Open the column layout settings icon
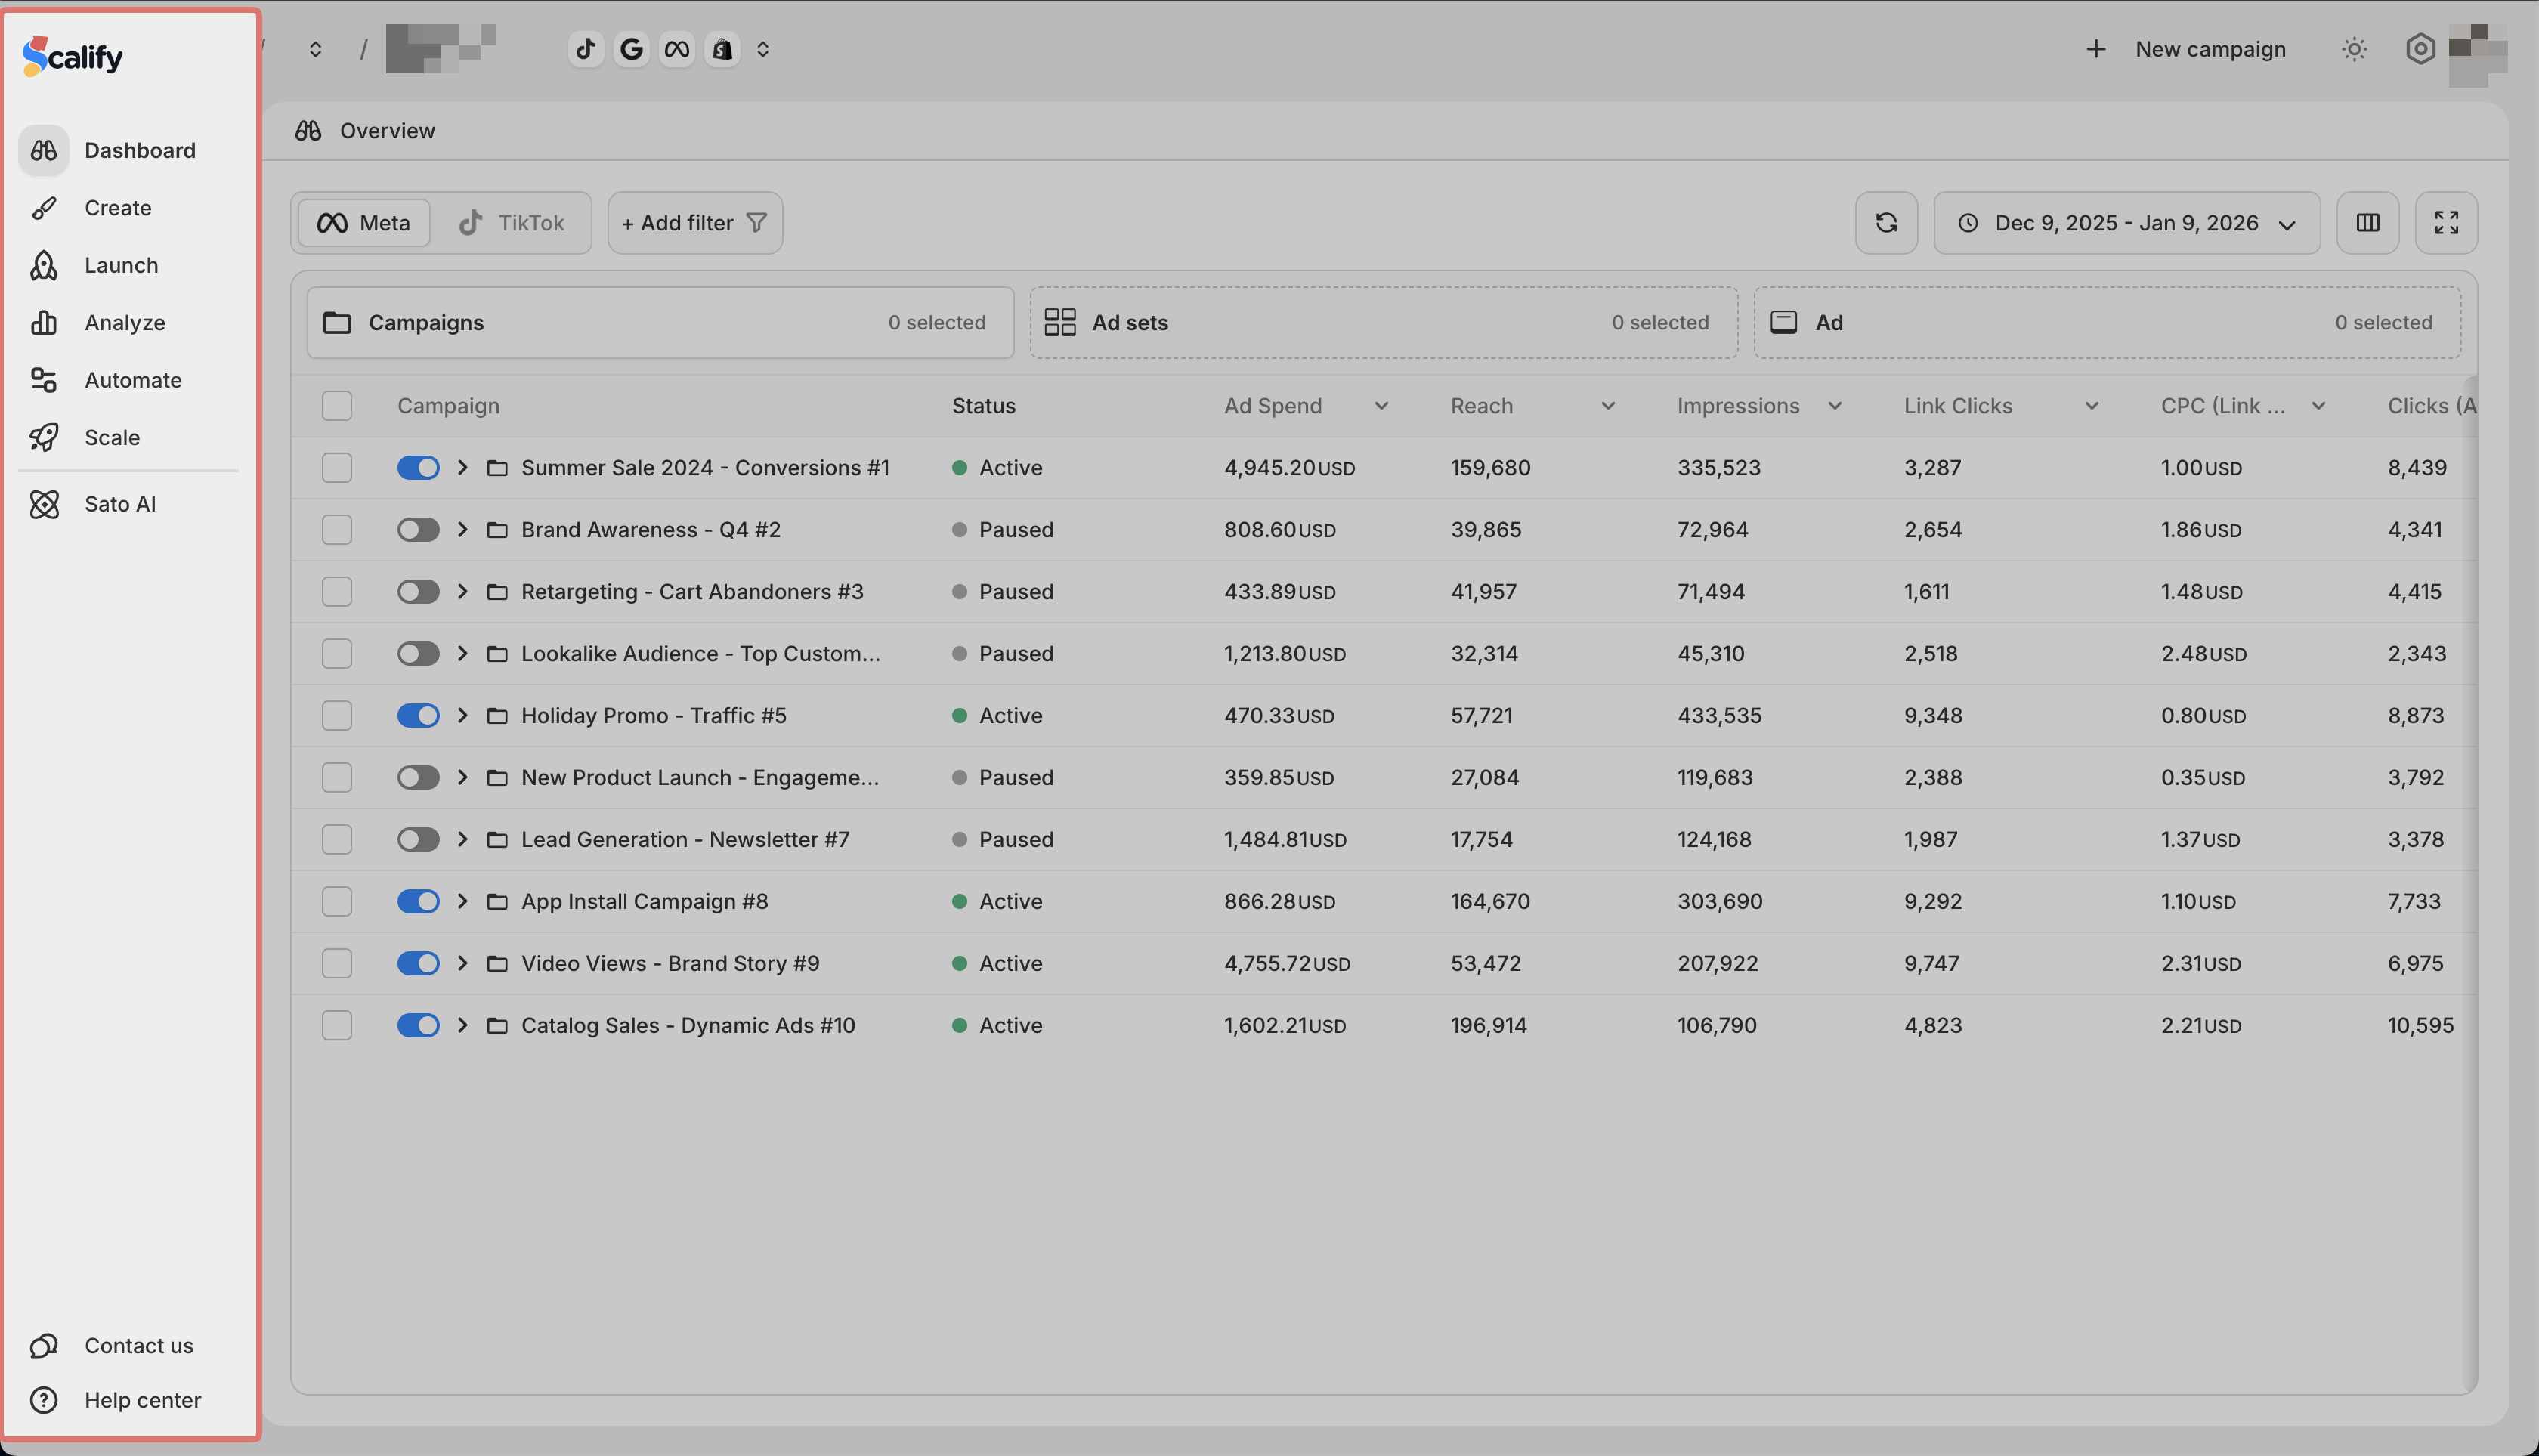Viewport: 2539px width, 1456px height. (x=2367, y=223)
